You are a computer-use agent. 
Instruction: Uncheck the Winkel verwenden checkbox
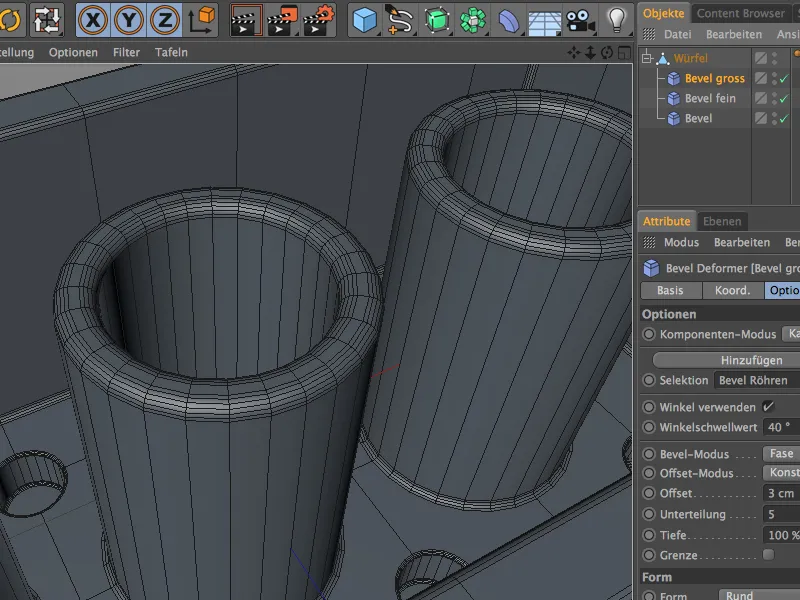click(x=768, y=407)
